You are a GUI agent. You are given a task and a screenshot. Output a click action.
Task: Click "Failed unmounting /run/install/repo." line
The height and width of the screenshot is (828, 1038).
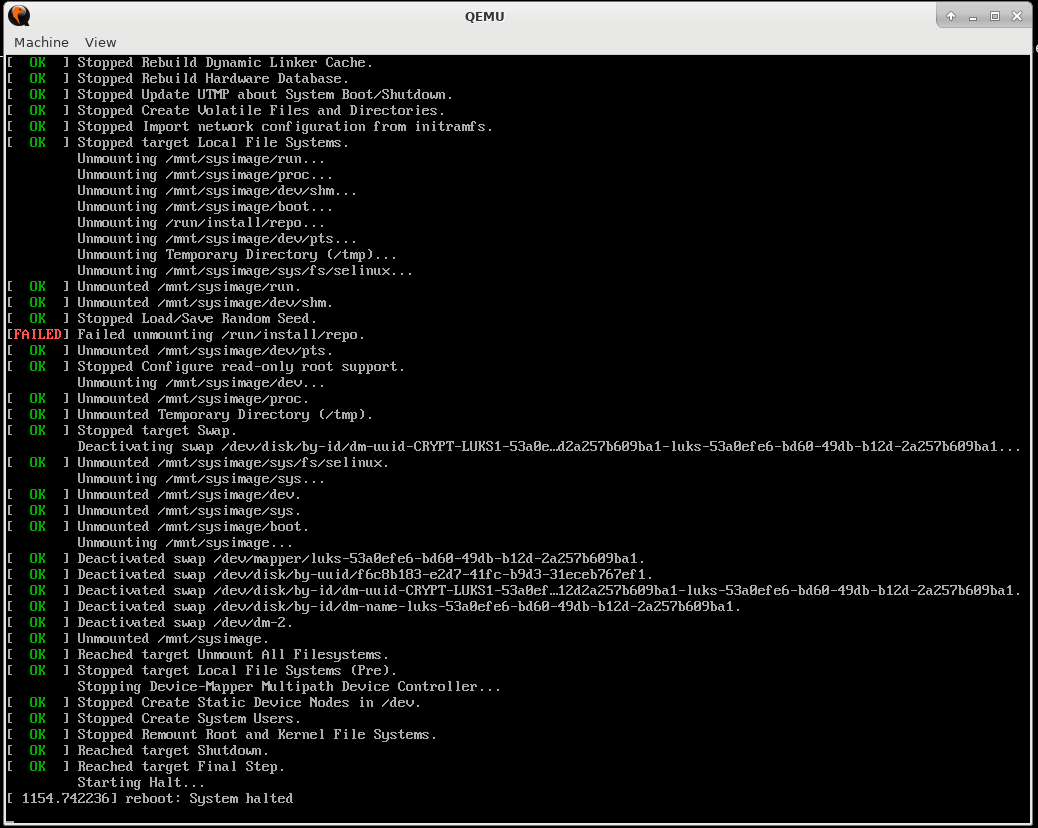coord(220,335)
